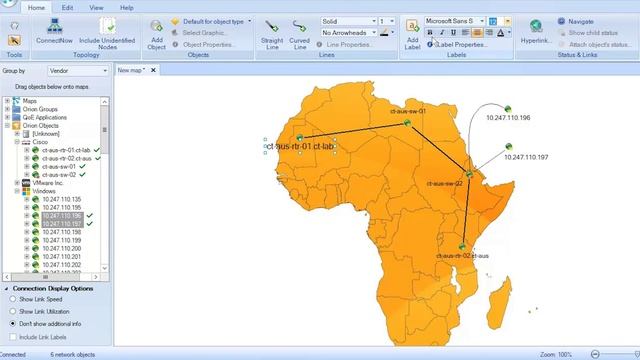Align label text center

[x=477, y=32]
